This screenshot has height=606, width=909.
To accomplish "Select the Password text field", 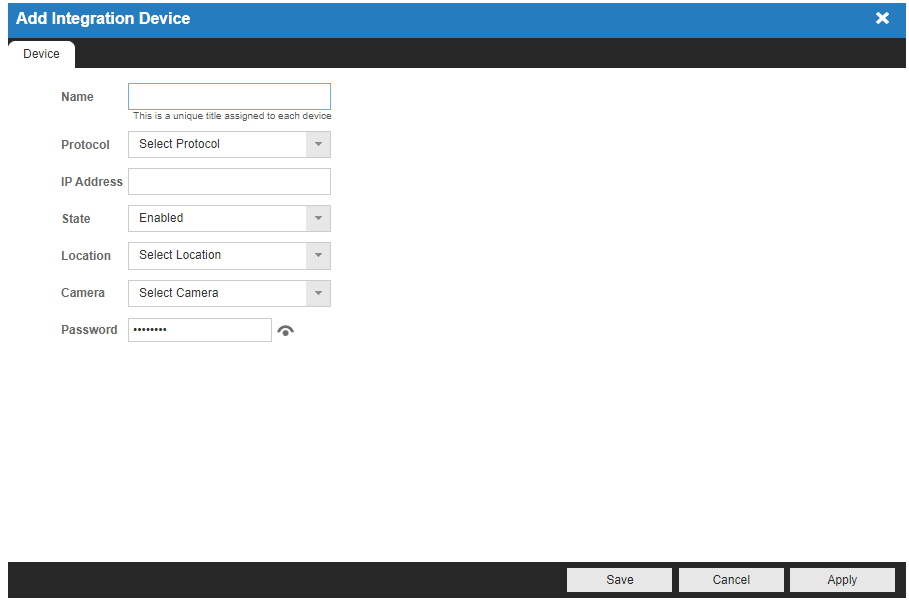I will 199,329.
